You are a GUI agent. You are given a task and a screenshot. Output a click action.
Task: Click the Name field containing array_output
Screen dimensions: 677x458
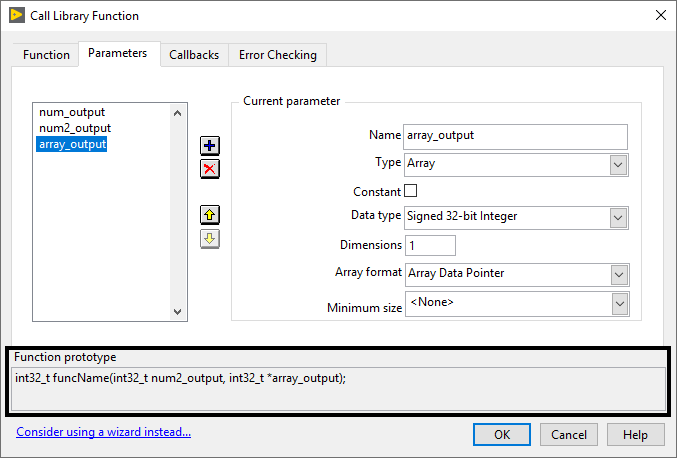click(x=515, y=136)
